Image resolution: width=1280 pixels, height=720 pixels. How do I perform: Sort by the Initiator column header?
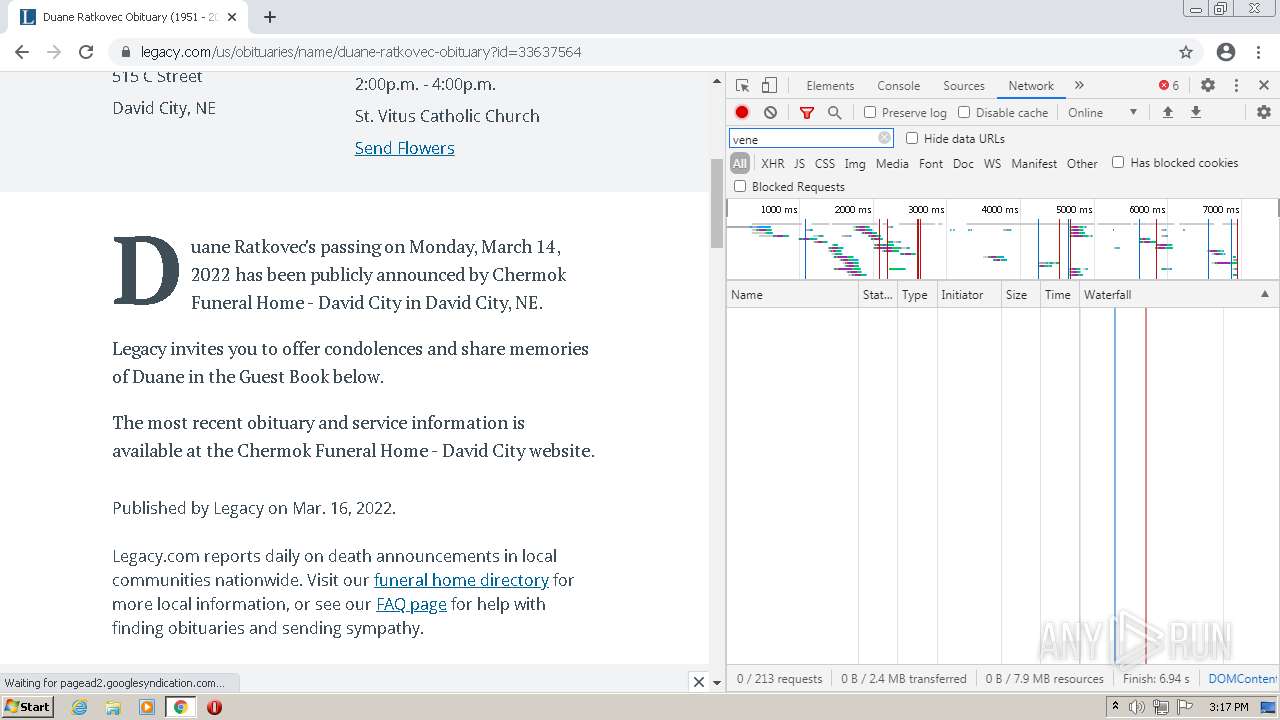click(969, 295)
